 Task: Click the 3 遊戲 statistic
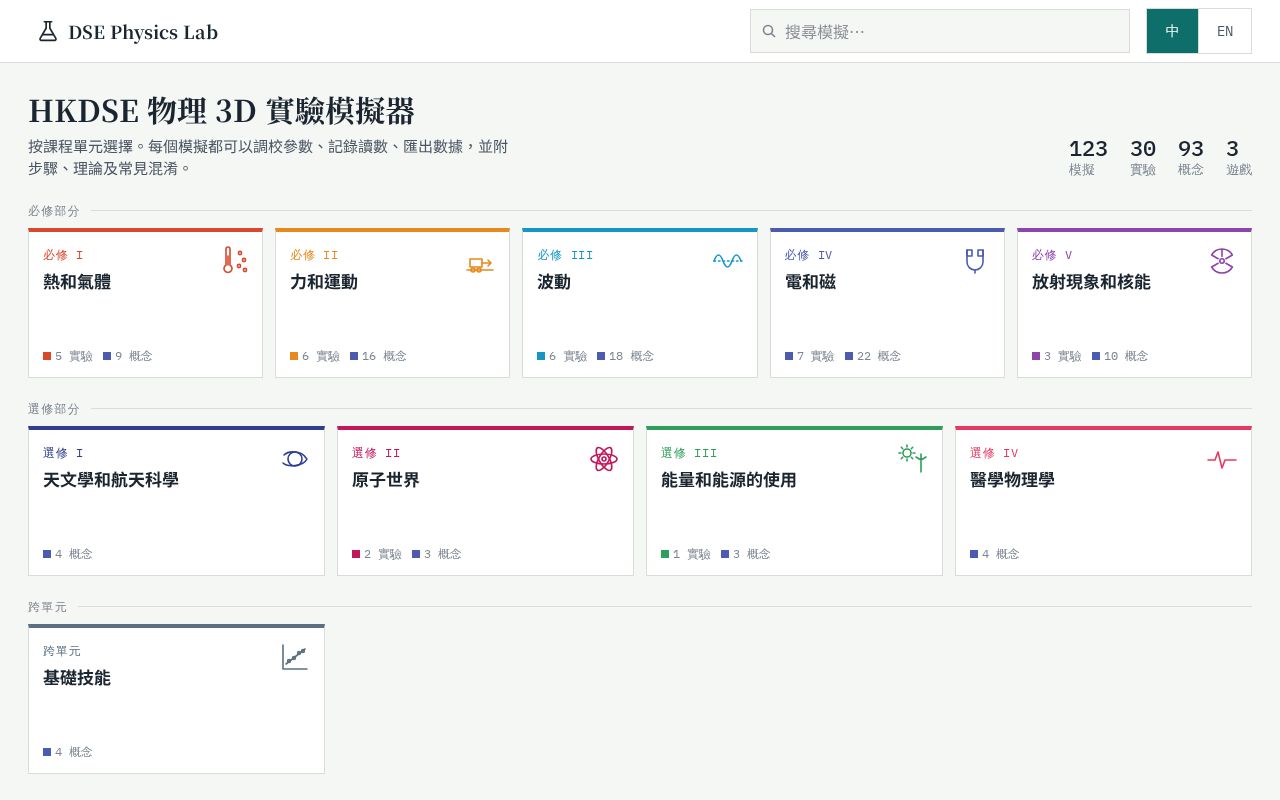[1239, 158]
